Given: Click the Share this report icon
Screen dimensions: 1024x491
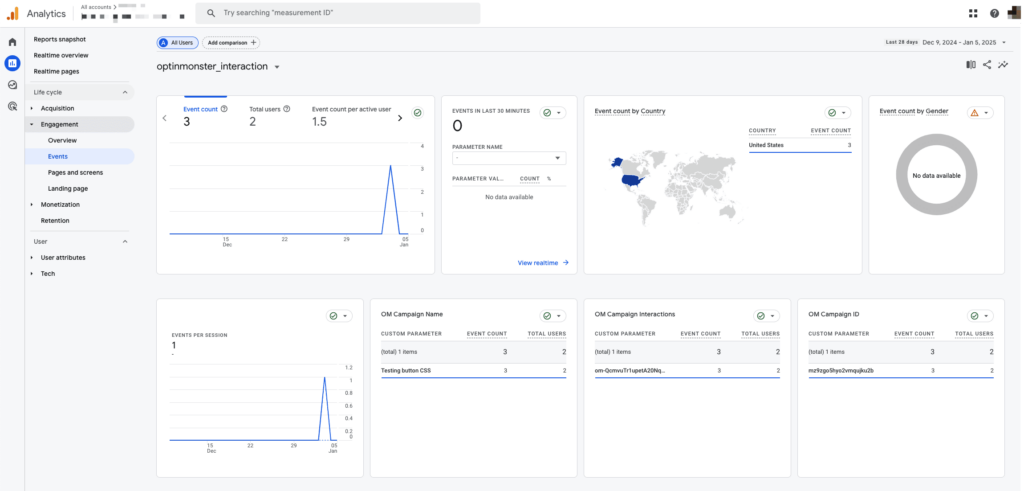Looking at the screenshot, I should 987,65.
